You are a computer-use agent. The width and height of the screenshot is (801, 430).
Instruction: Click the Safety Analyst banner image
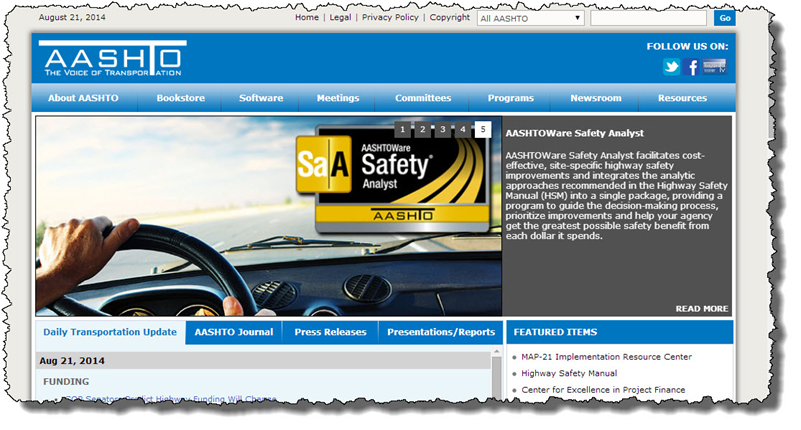269,216
